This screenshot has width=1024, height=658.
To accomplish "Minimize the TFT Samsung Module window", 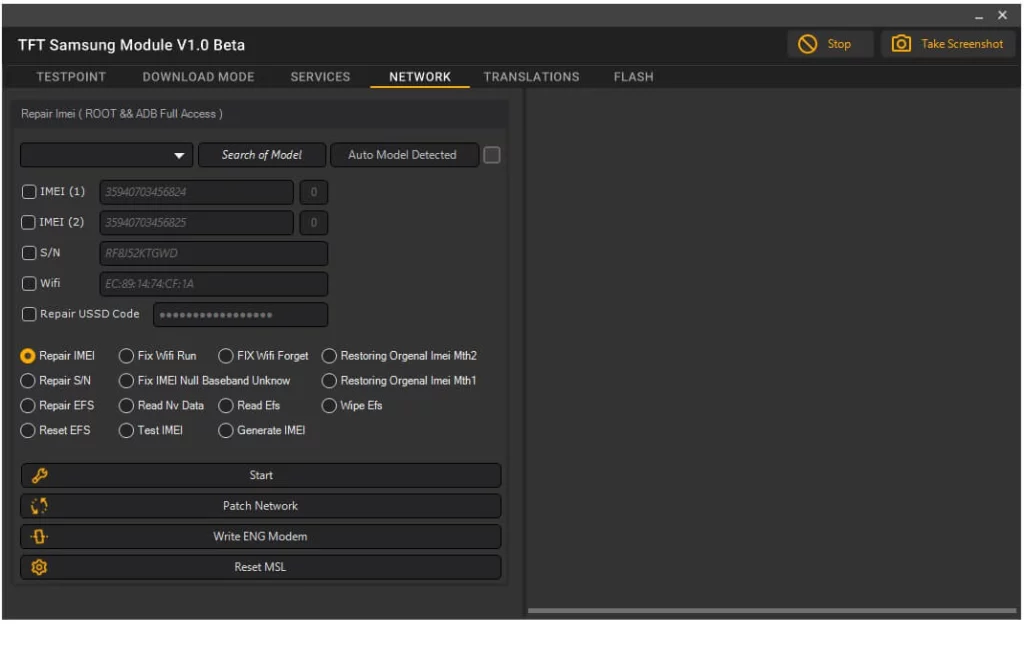I will [x=978, y=16].
